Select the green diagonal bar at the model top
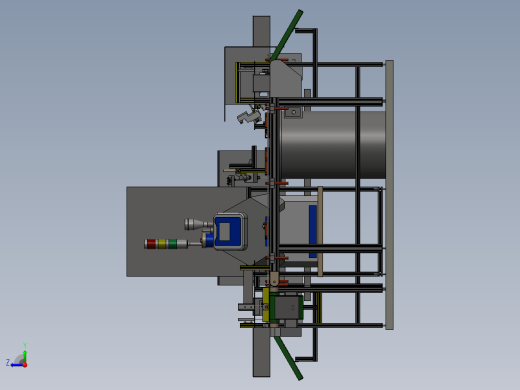Image resolution: width=520 pixels, height=390 pixels. tap(287, 35)
